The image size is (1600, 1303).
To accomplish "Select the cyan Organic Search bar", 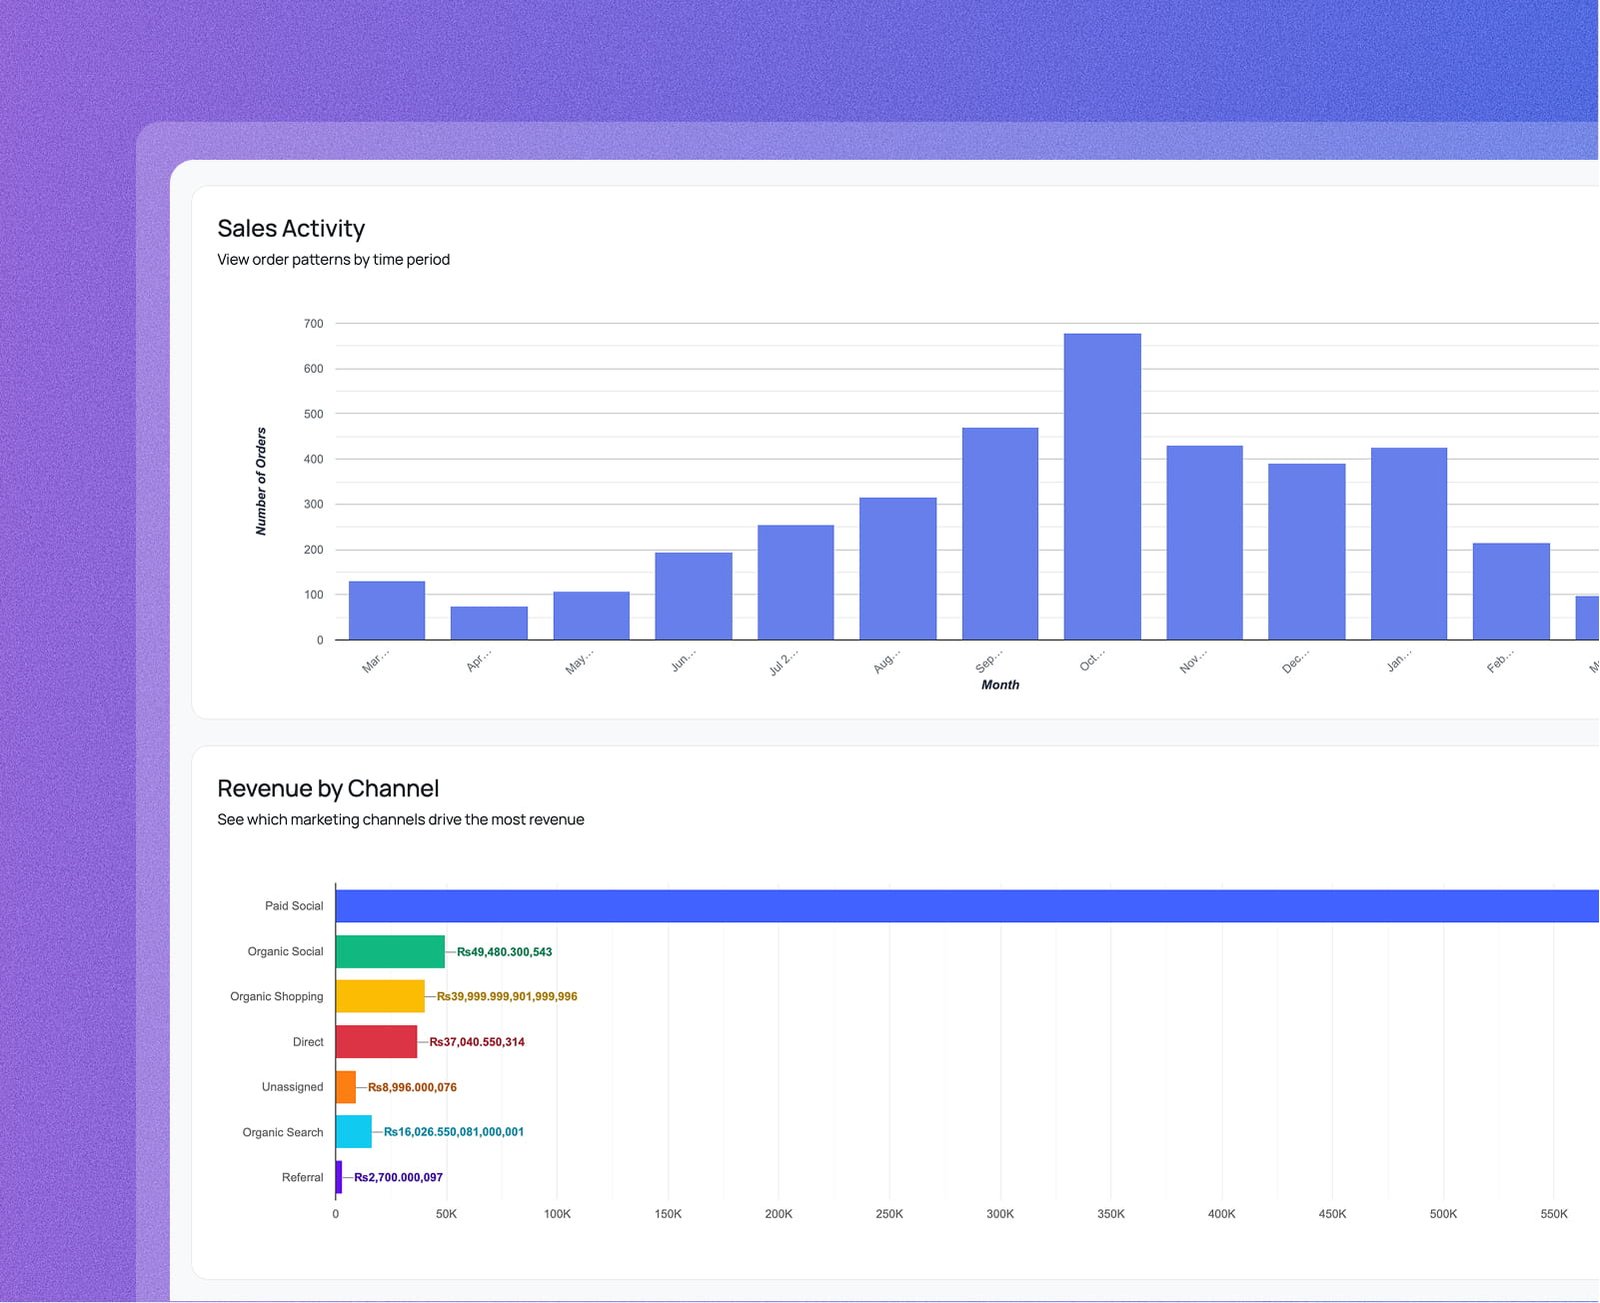I will (355, 1132).
